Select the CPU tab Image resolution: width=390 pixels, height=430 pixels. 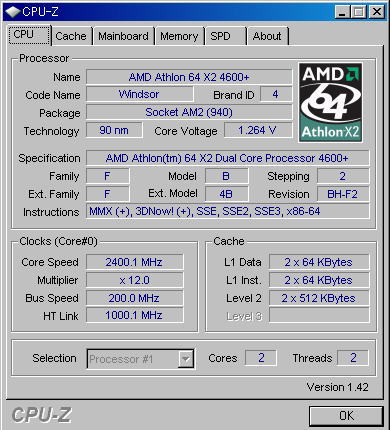[x=29, y=35]
